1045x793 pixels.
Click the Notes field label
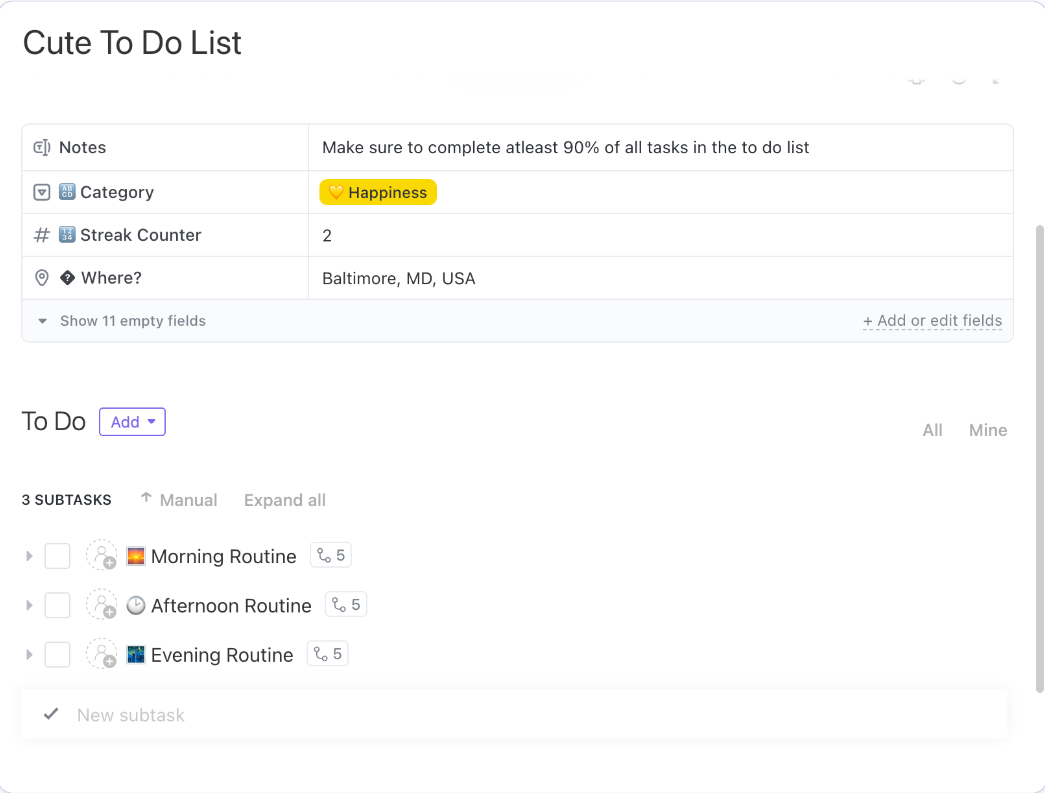point(83,147)
